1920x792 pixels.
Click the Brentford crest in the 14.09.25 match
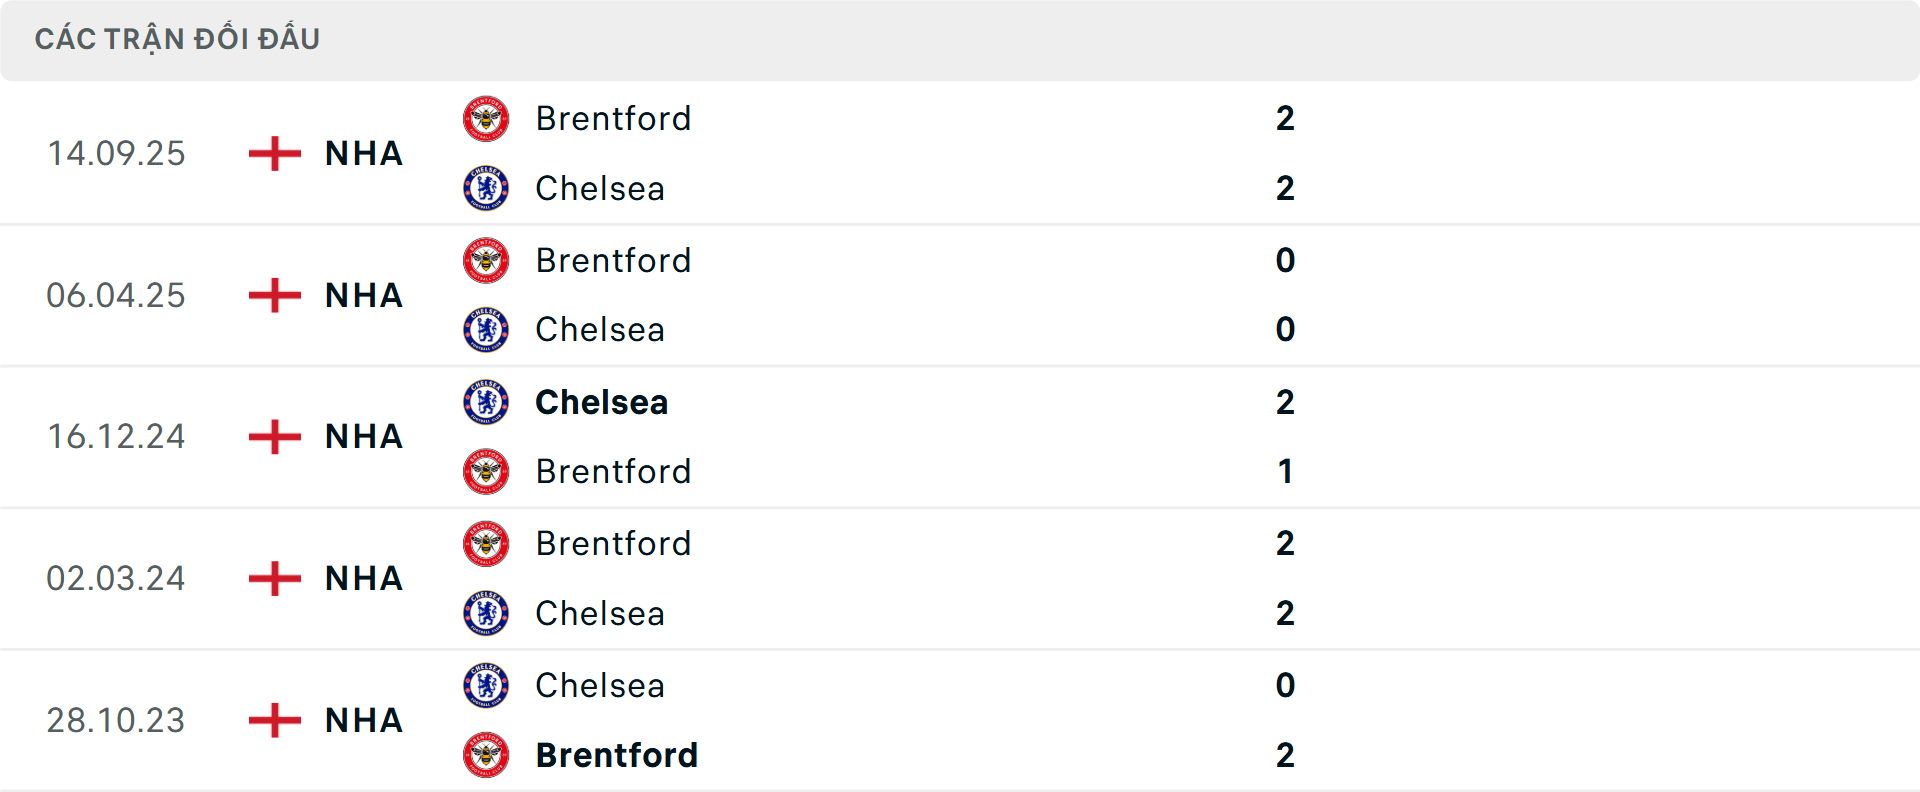tap(484, 118)
